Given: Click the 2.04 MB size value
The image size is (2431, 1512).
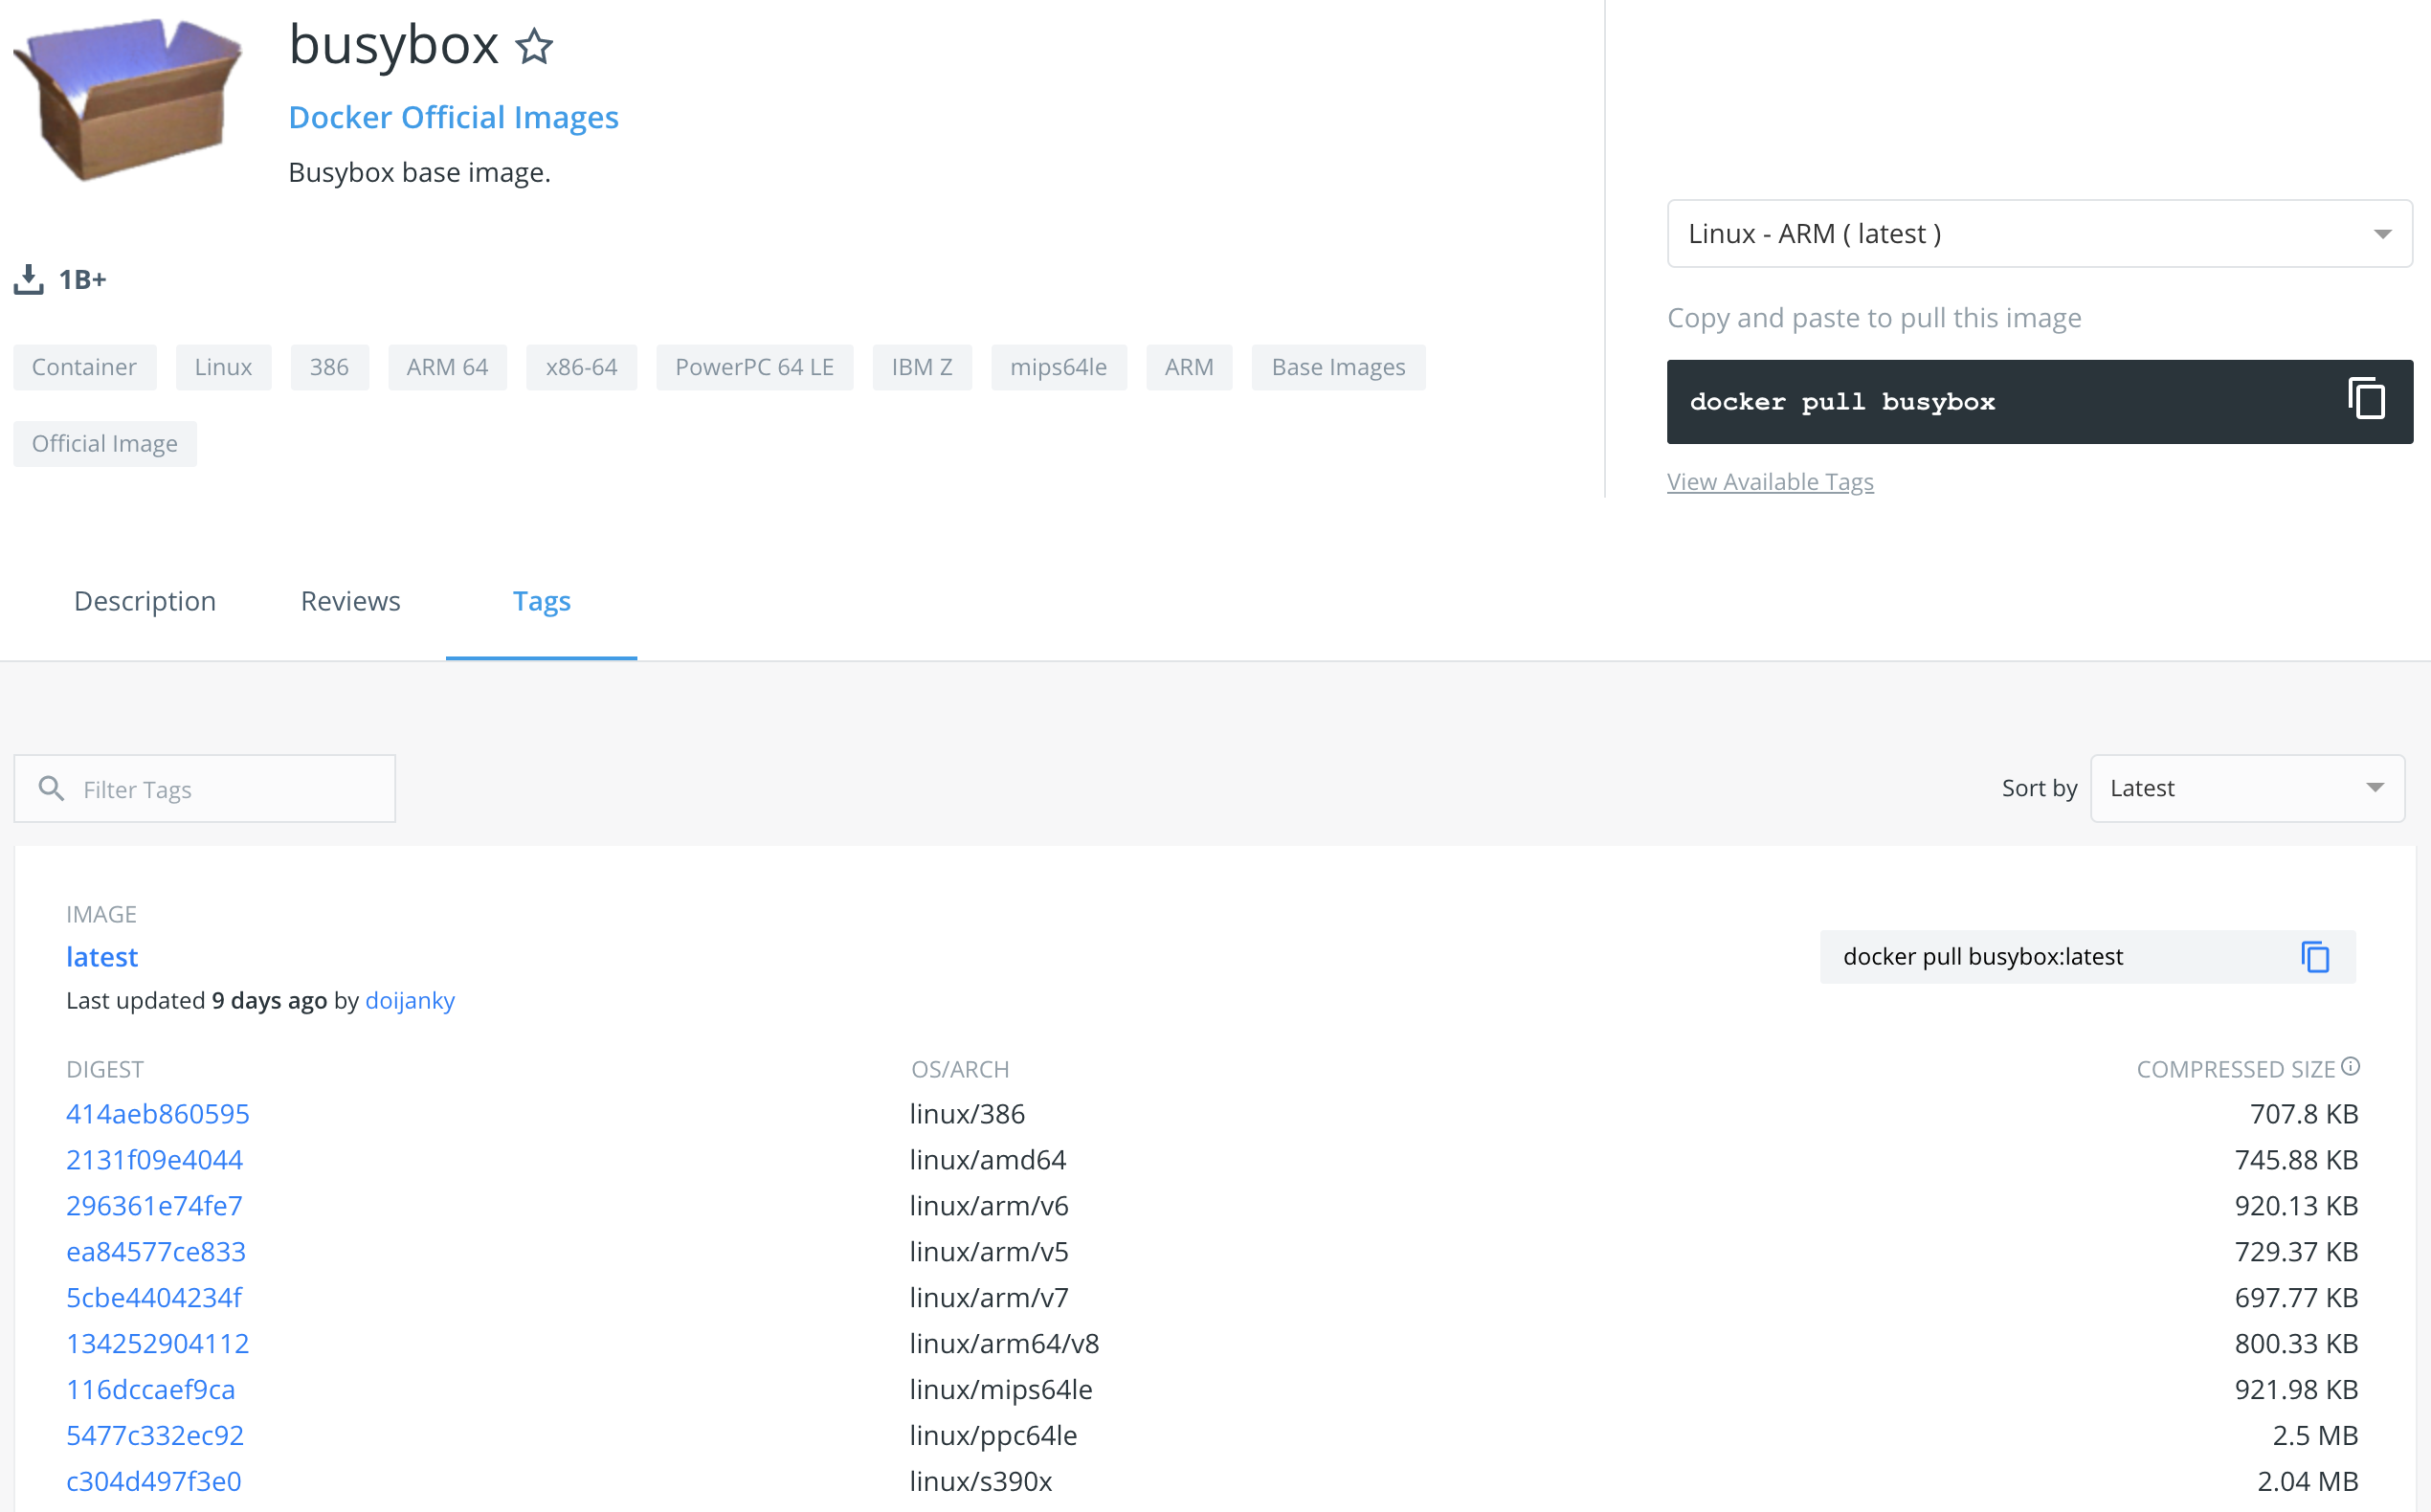Looking at the screenshot, I should point(2307,1482).
